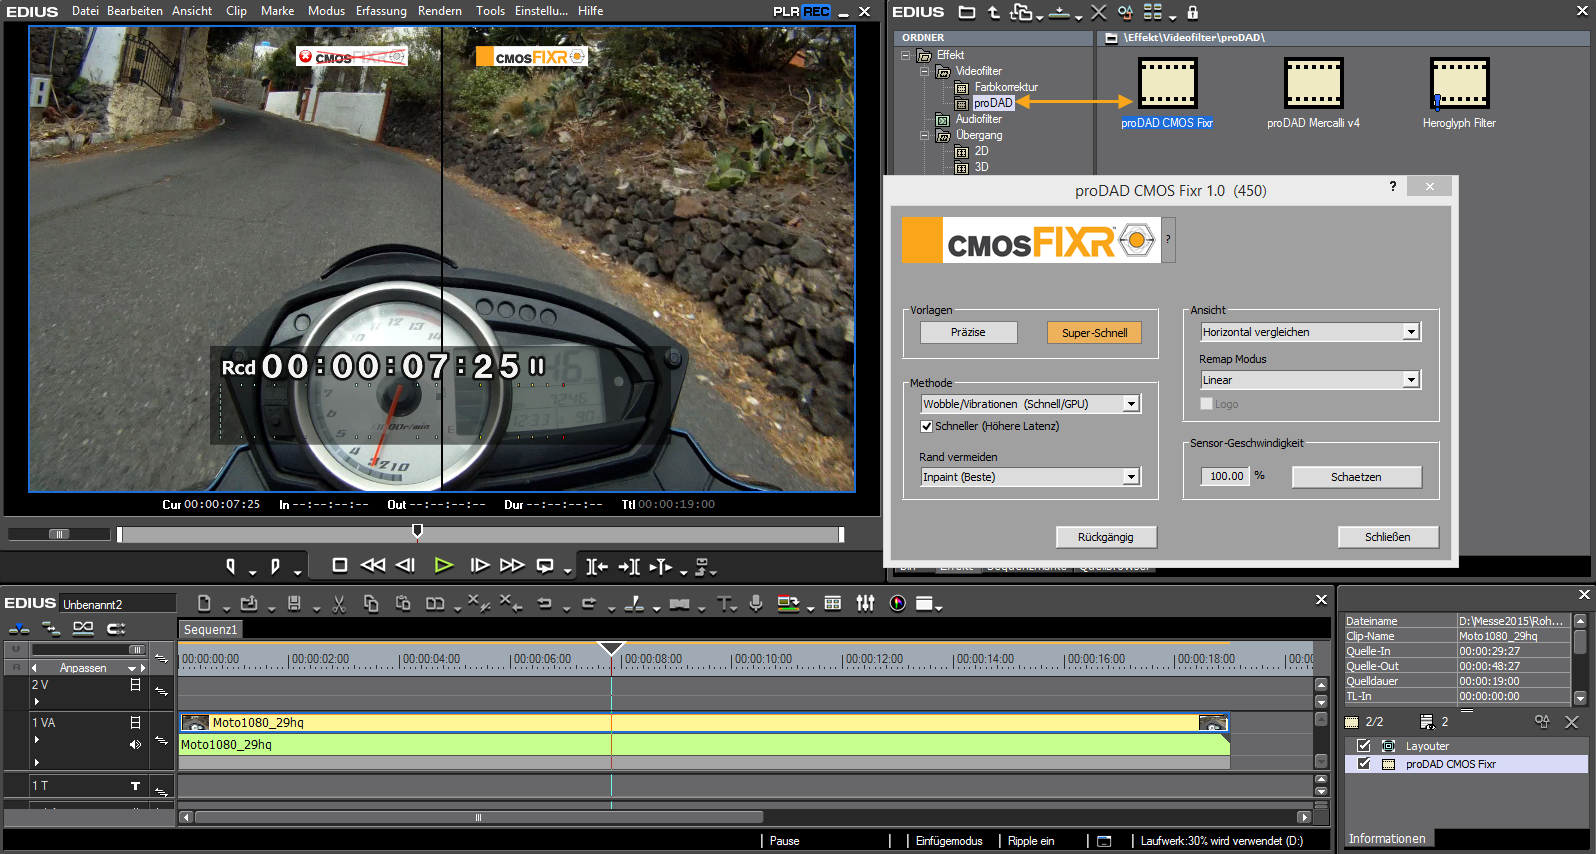Viewport: 1596px width, 854px height.
Task: Open the Tools menu
Action: point(490,11)
